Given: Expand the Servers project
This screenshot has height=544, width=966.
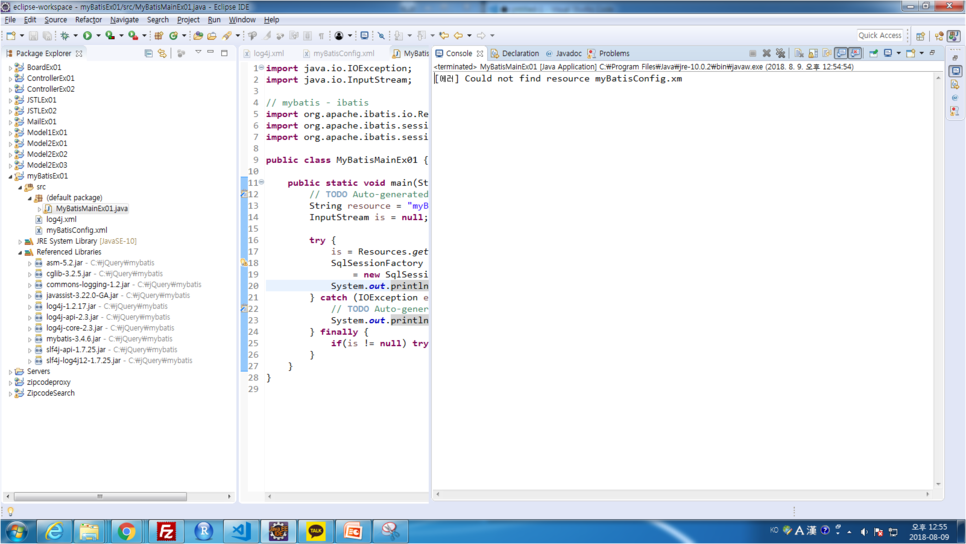Looking at the screenshot, I should (x=10, y=371).
